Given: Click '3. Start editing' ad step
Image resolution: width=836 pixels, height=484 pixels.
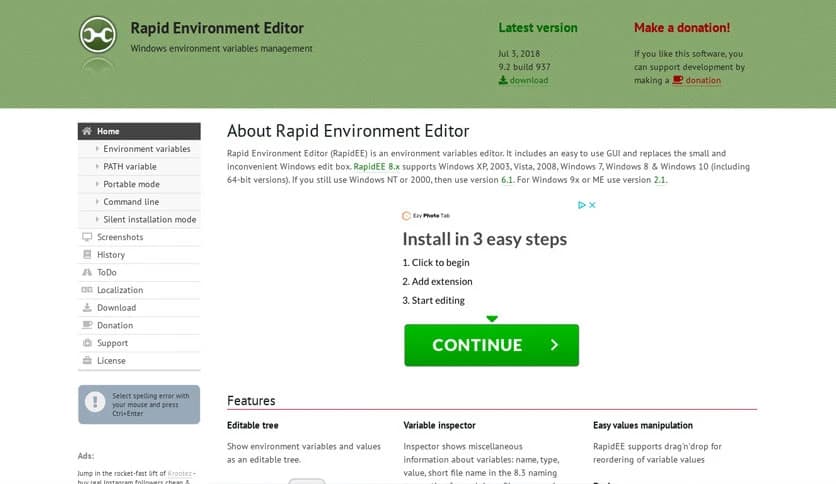Looking at the screenshot, I should tap(433, 300).
